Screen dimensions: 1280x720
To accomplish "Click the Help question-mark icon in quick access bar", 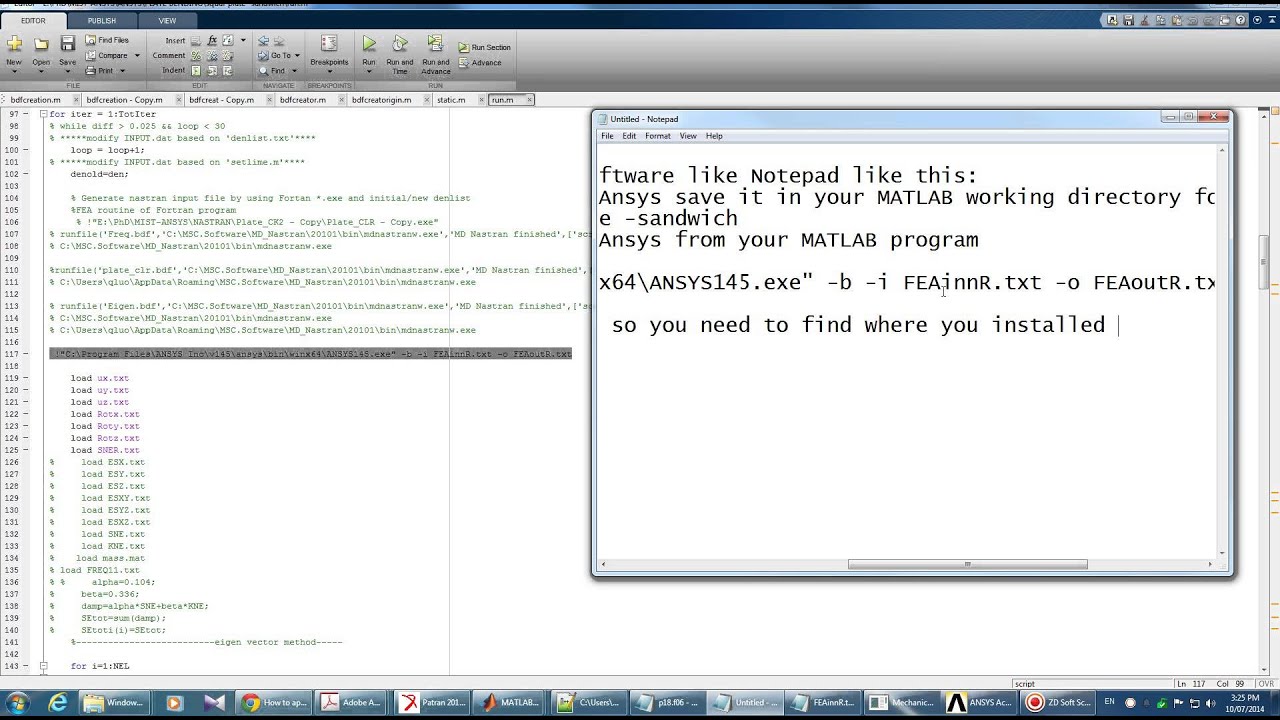I will point(1240,20).
